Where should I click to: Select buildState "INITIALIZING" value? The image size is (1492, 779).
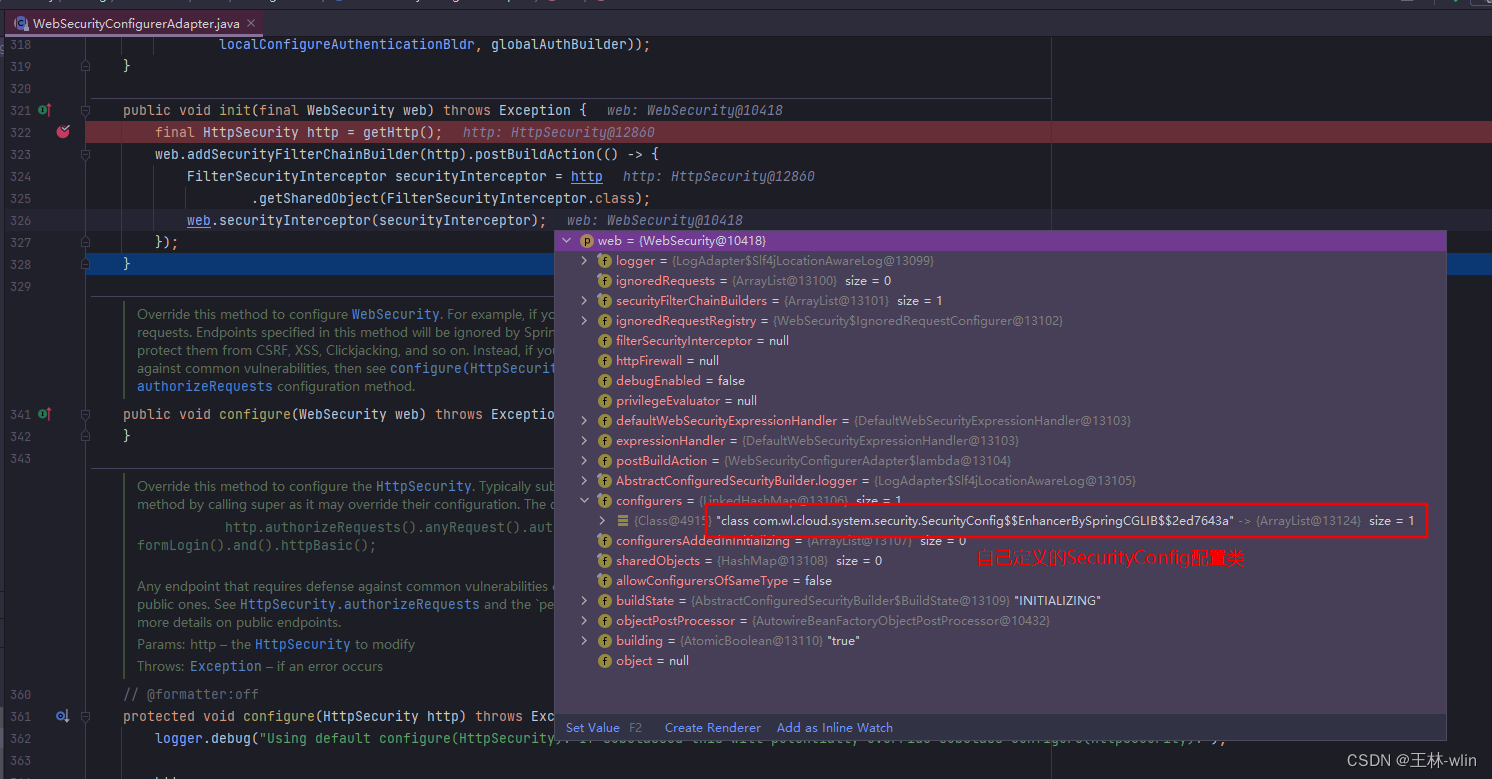(x=1057, y=601)
